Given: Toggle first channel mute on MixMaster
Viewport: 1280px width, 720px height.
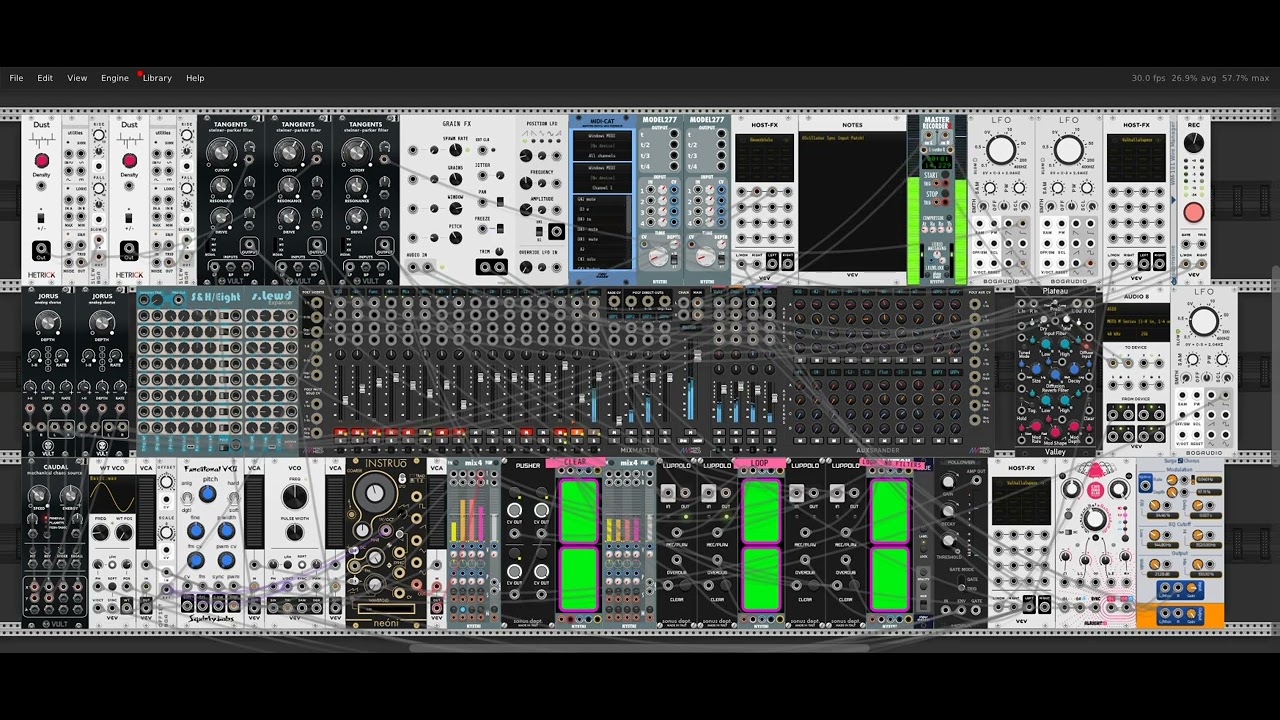Looking at the screenshot, I should [341, 432].
